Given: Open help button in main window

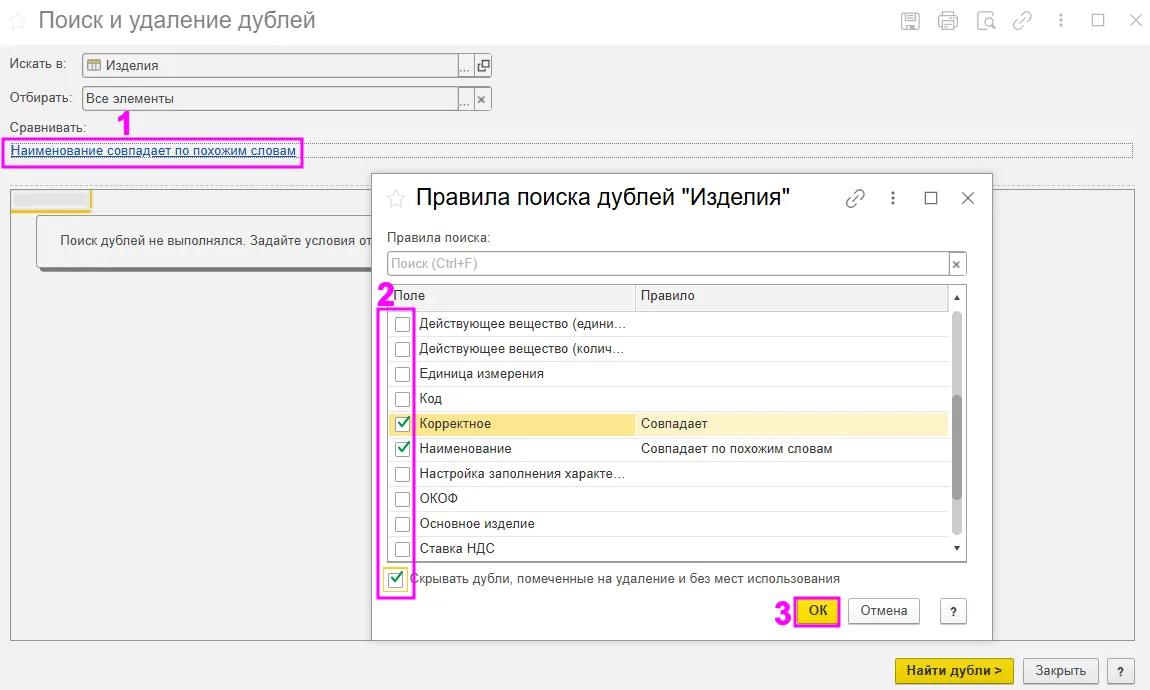Looking at the screenshot, I should coord(1120,671).
